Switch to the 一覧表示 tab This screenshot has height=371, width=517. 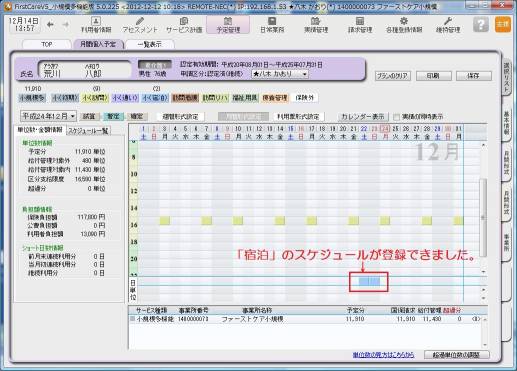point(150,44)
